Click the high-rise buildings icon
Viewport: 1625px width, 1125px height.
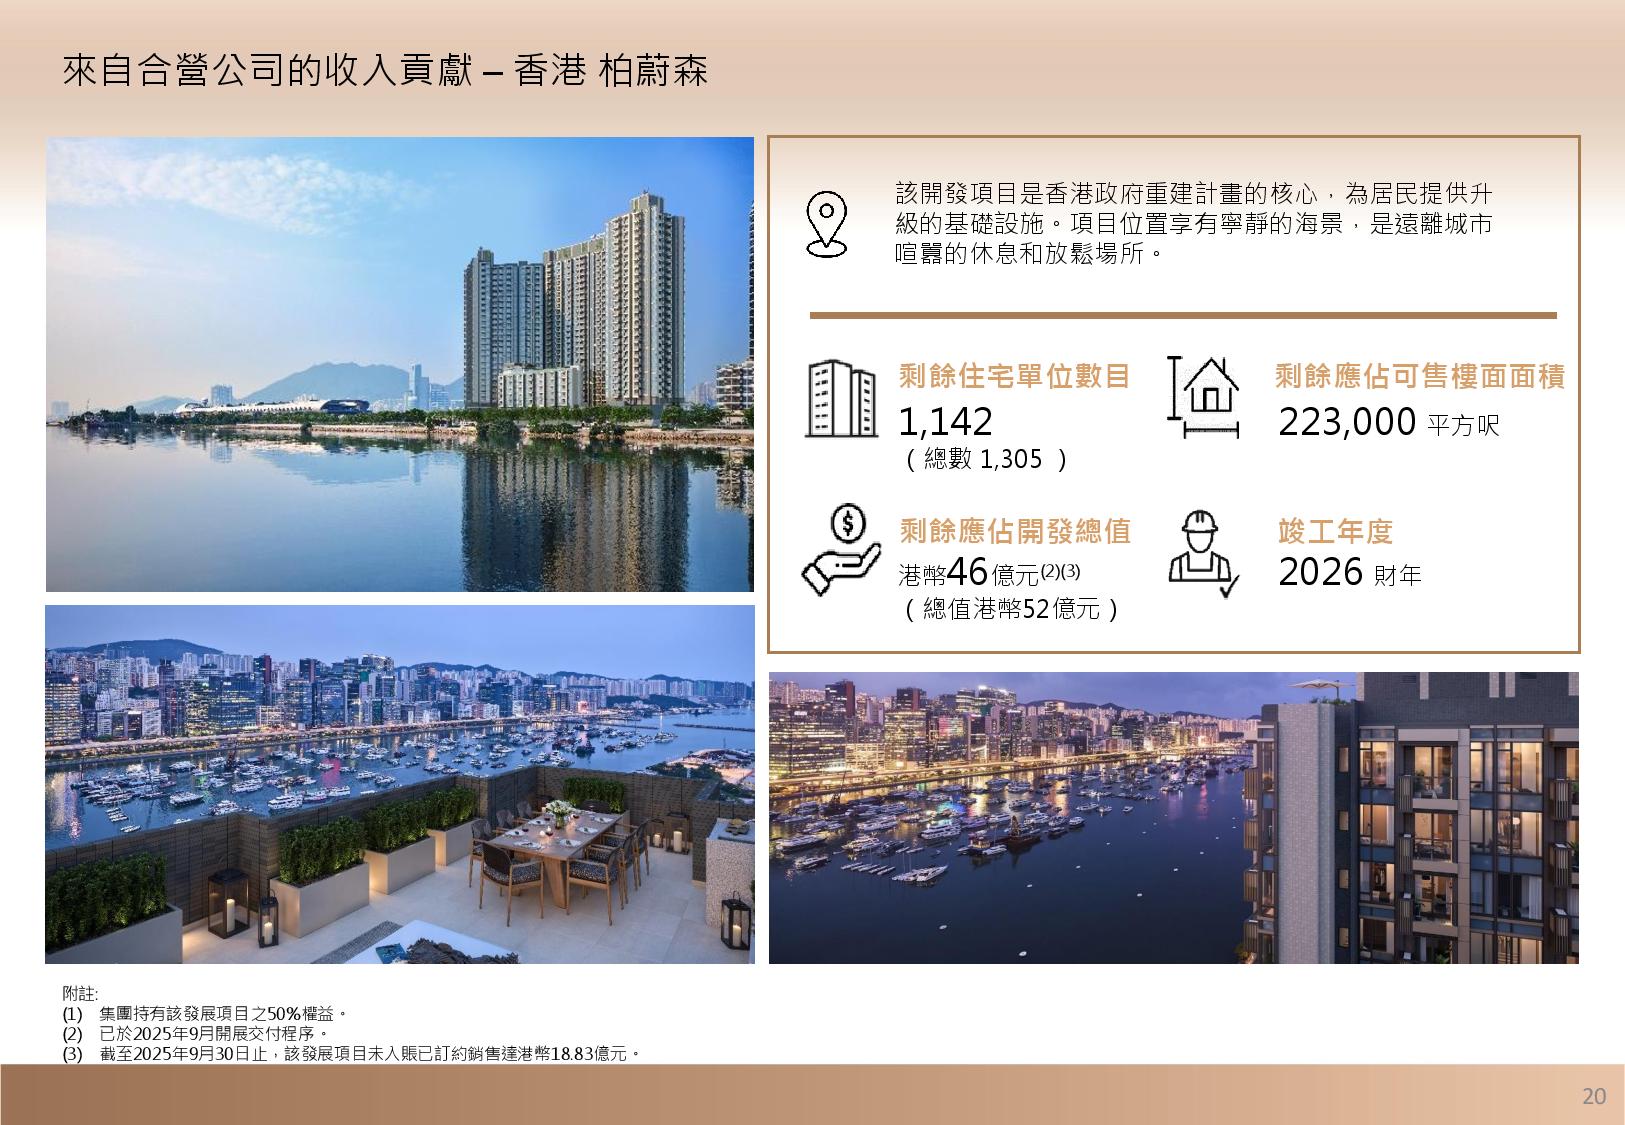841,399
